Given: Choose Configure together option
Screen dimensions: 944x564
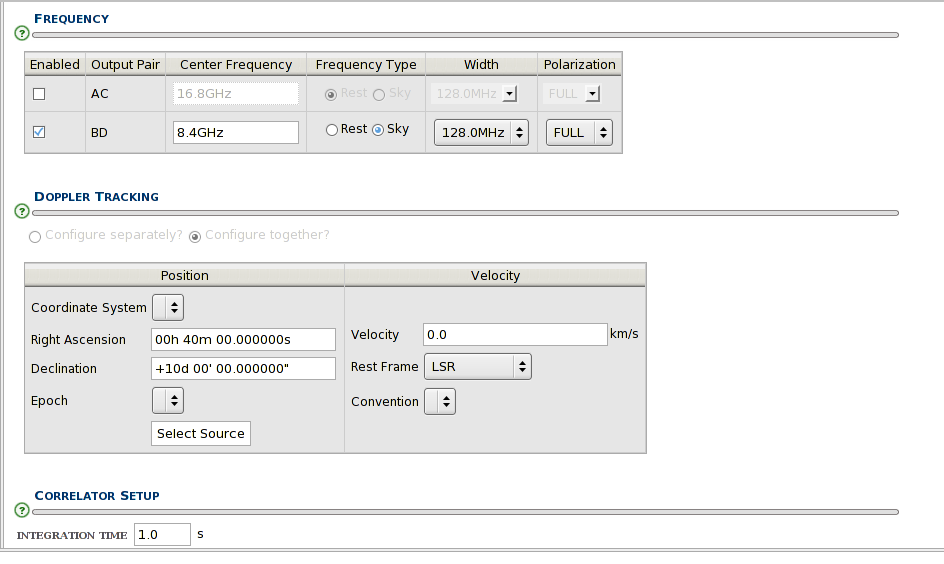Looking at the screenshot, I should pos(194,237).
